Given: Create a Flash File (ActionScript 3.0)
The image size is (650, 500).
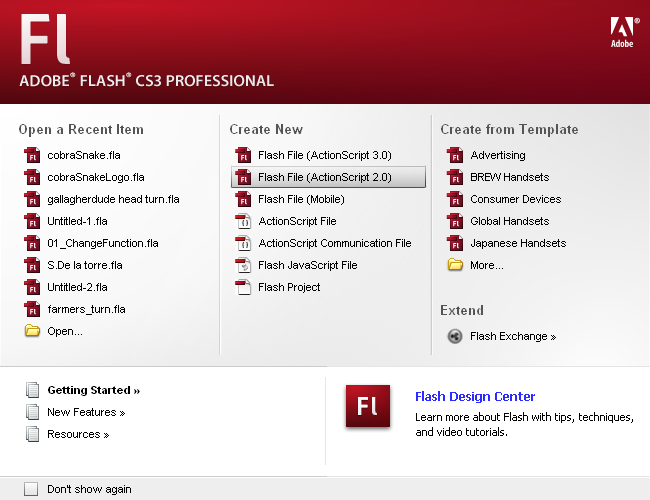Looking at the screenshot, I should point(324,155).
